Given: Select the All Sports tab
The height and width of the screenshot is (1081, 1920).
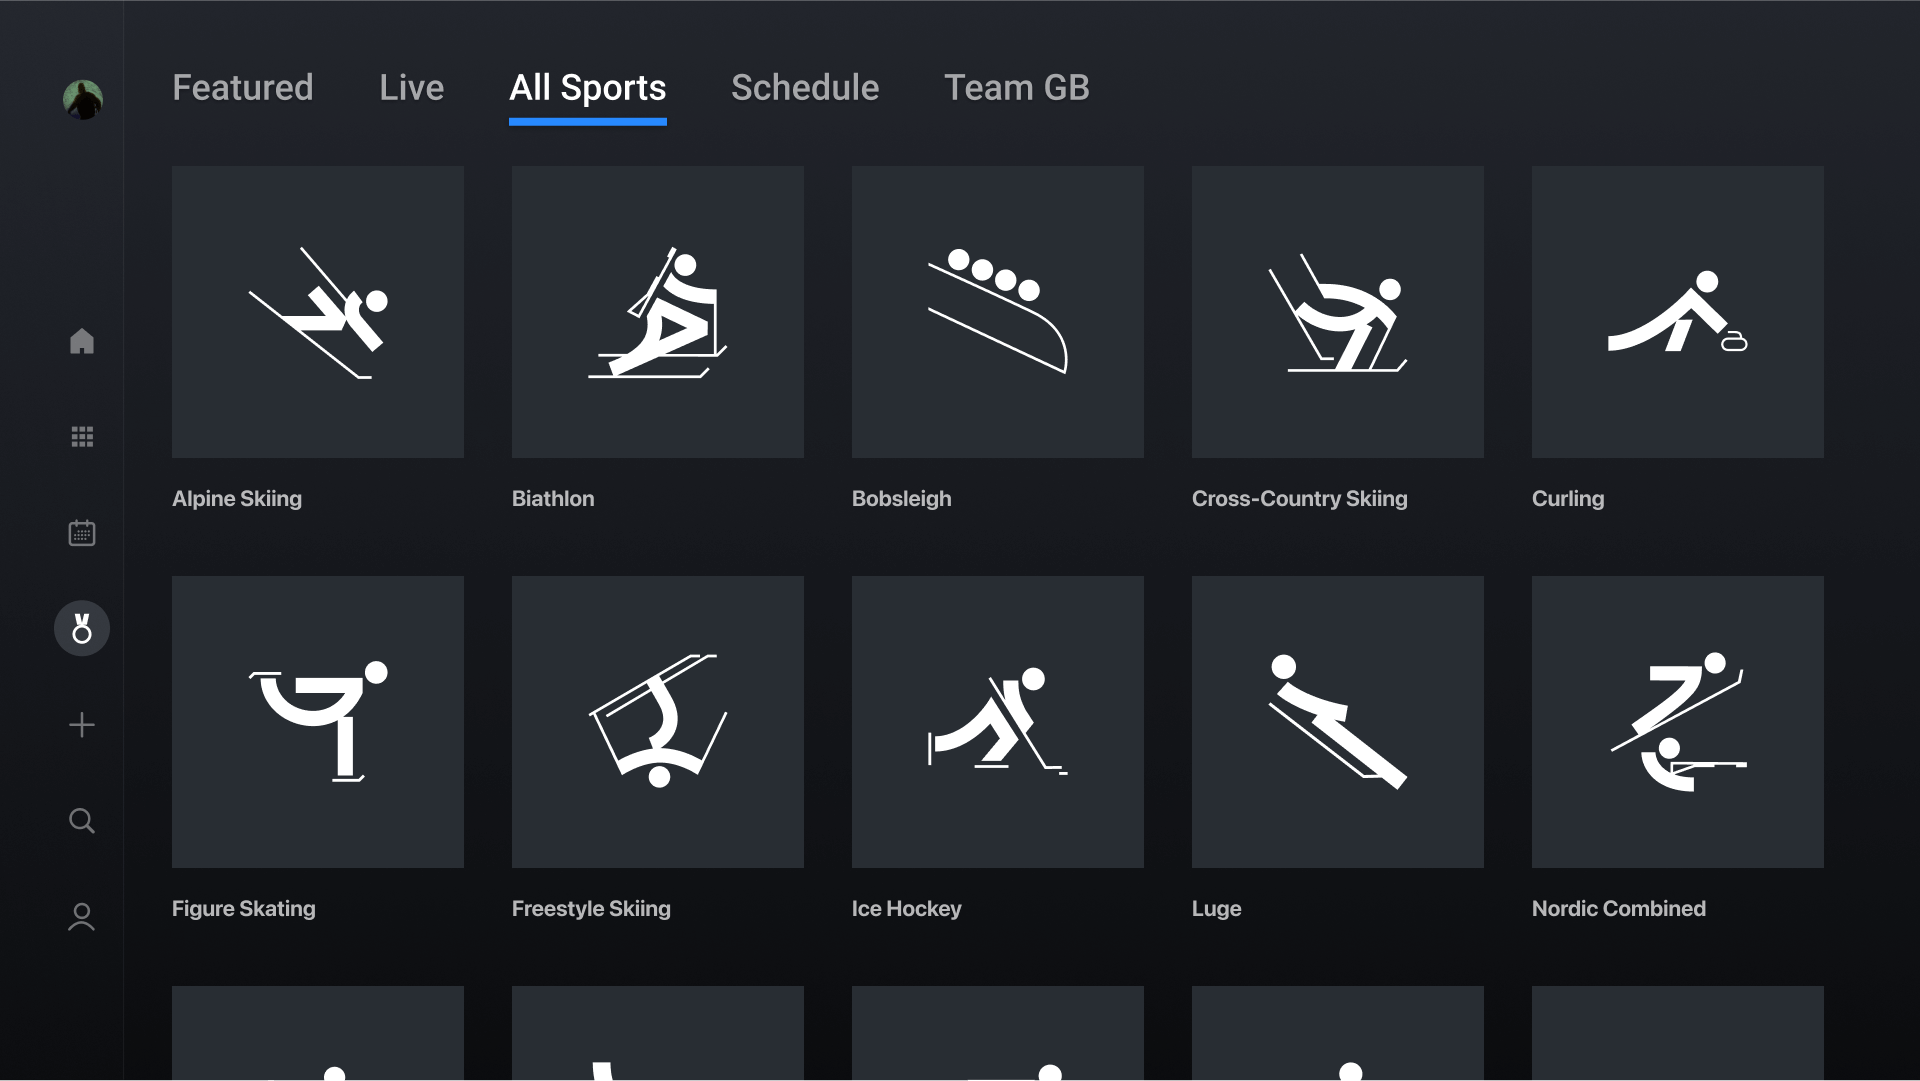Looking at the screenshot, I should point(588,88).
